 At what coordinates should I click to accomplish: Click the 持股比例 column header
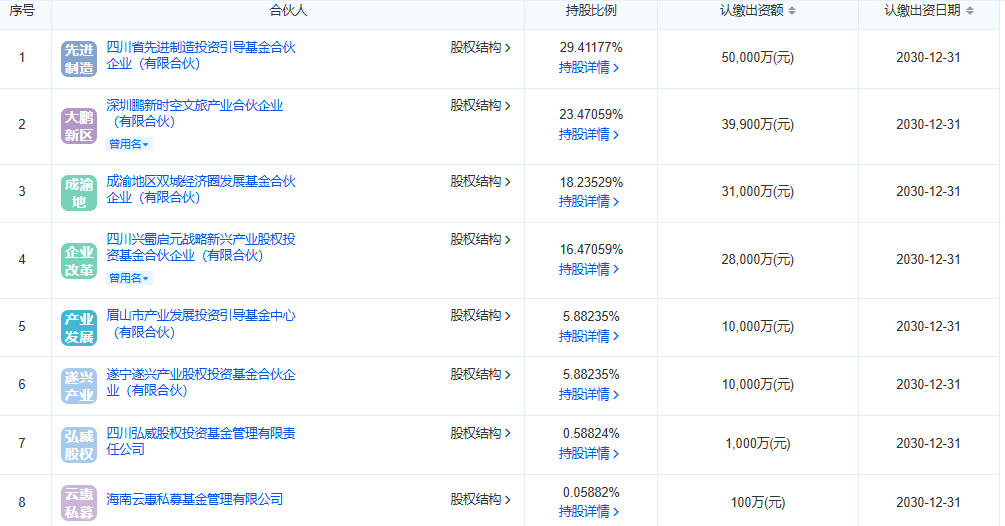click(x=590, y=11)
